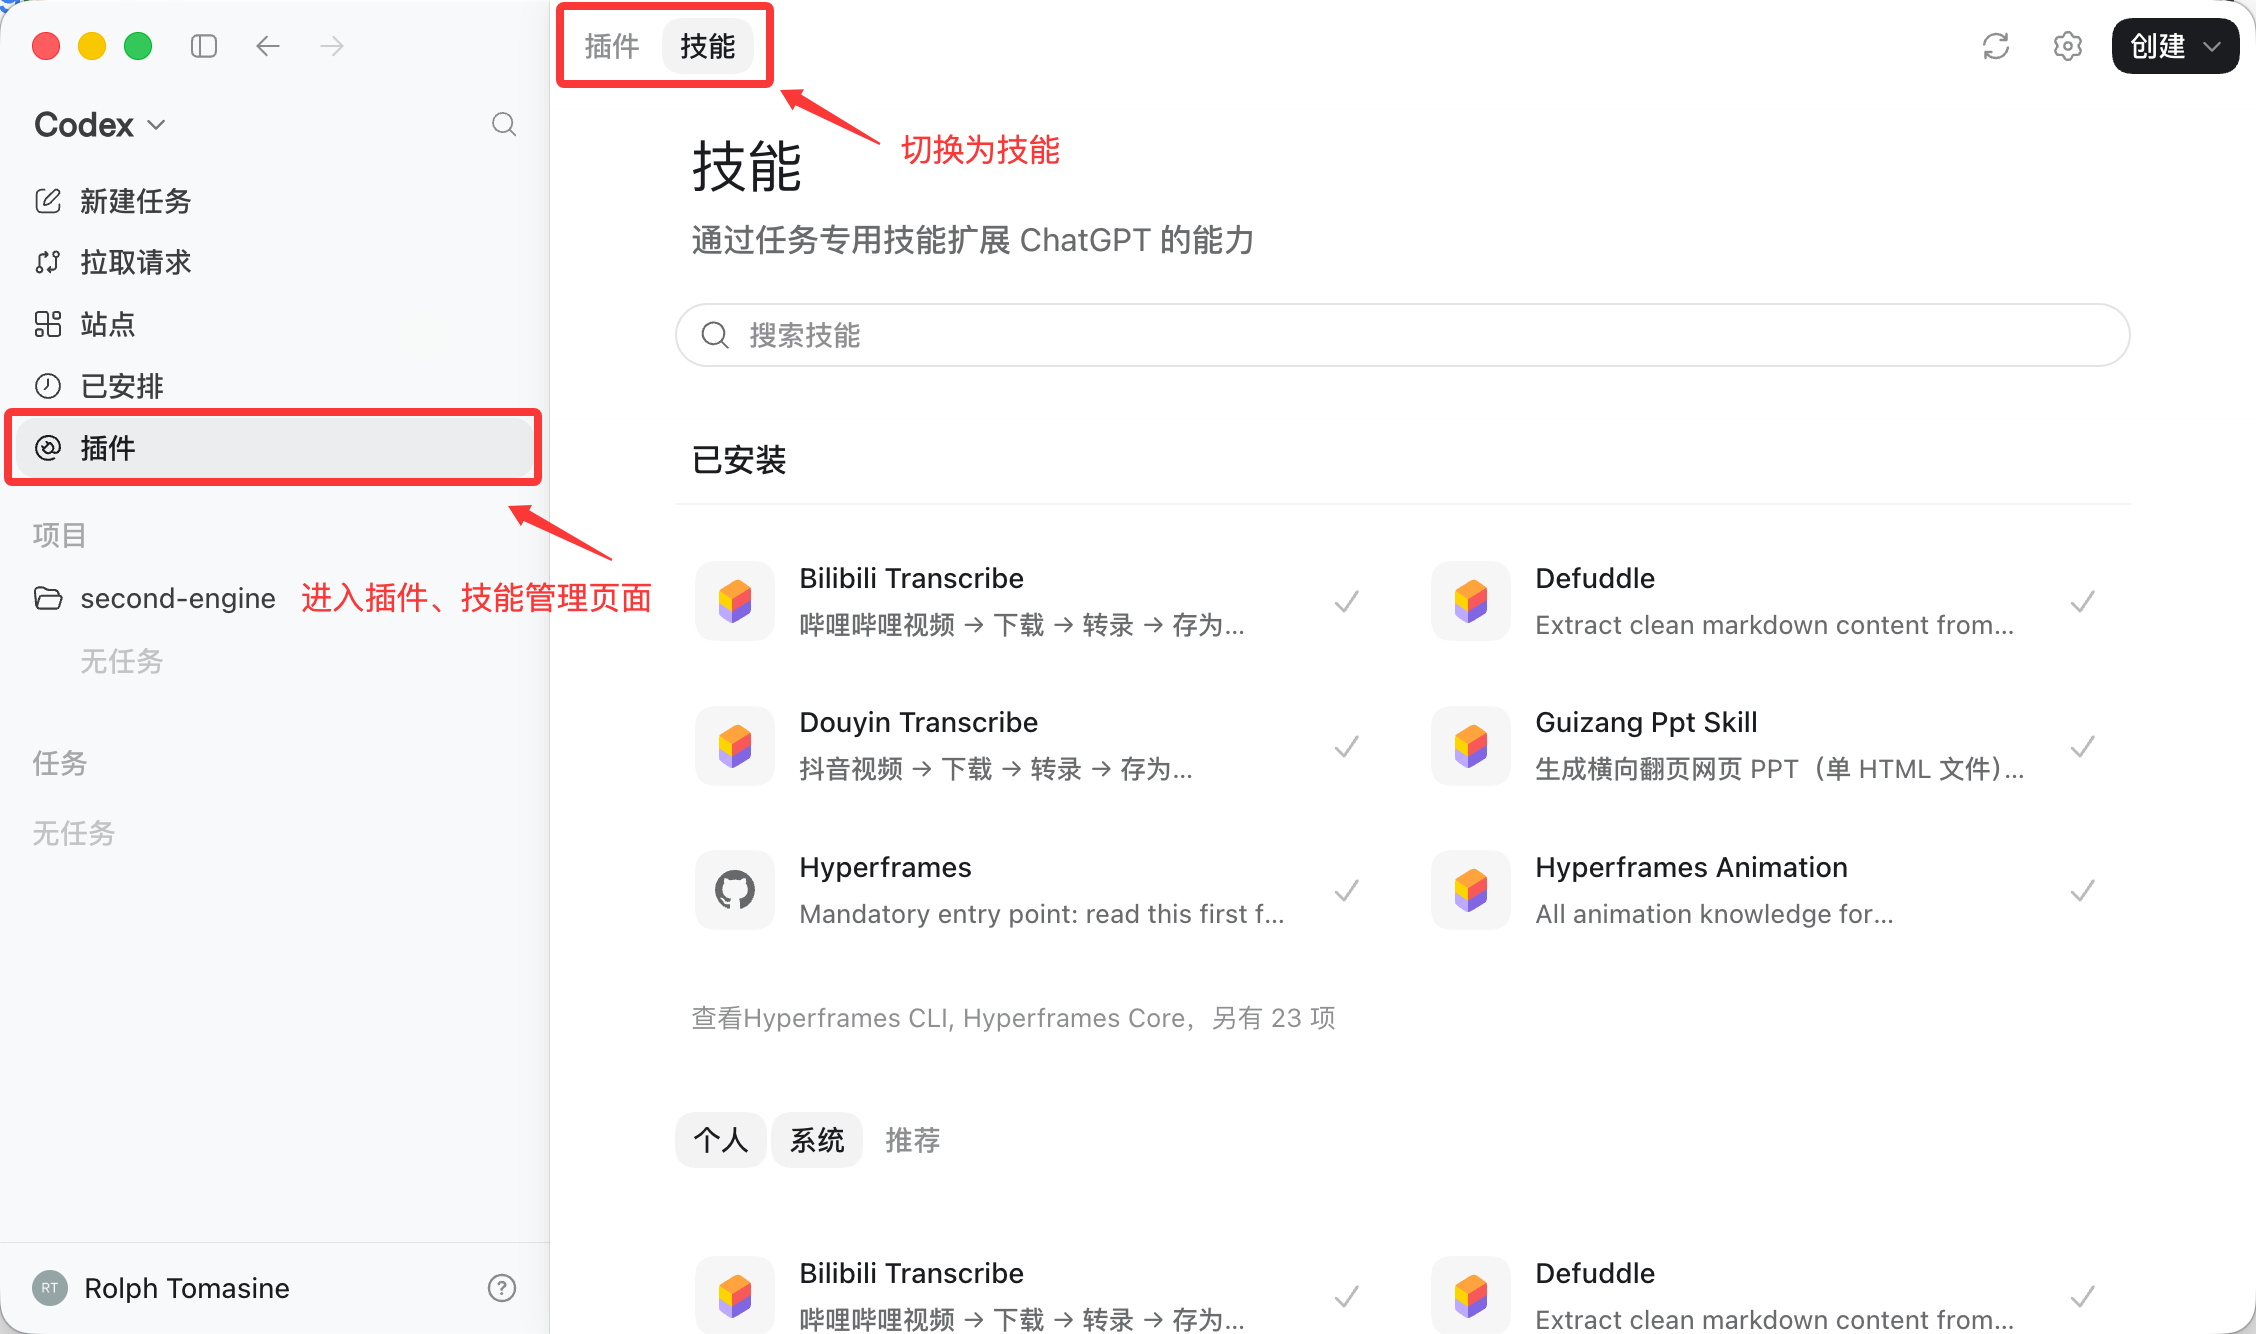
Task: Switch to the 插件 top tab
Action: tap(612, 46)
